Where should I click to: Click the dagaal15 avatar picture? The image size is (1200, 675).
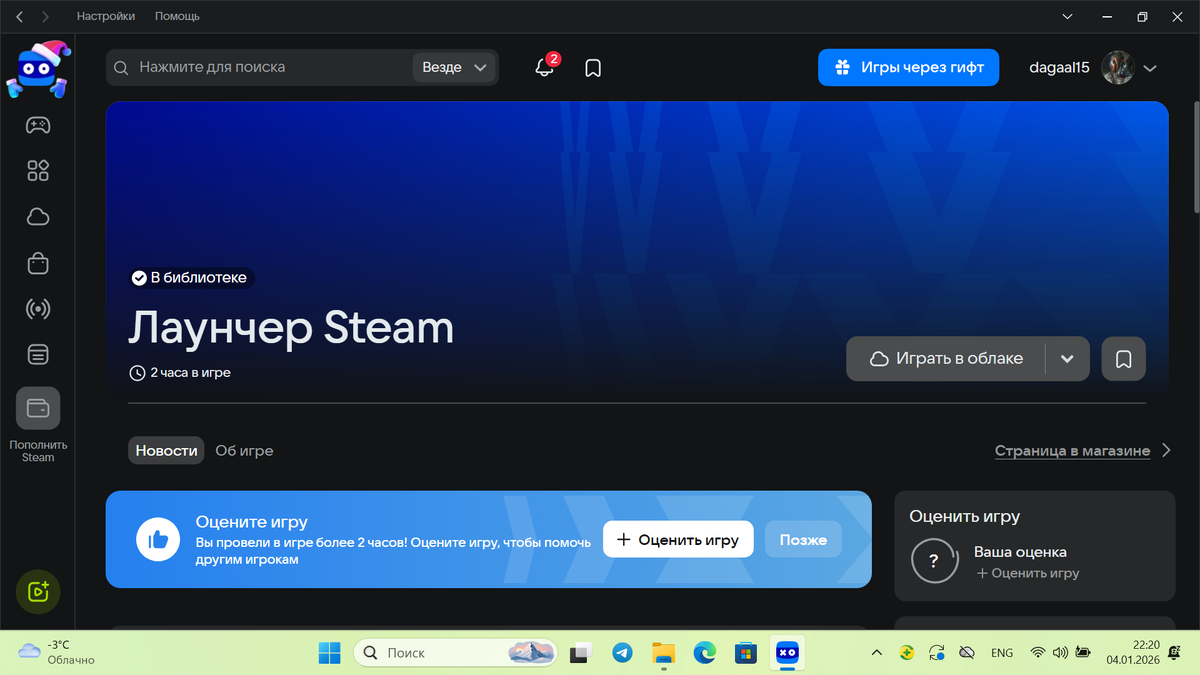tap(1117, 67)
